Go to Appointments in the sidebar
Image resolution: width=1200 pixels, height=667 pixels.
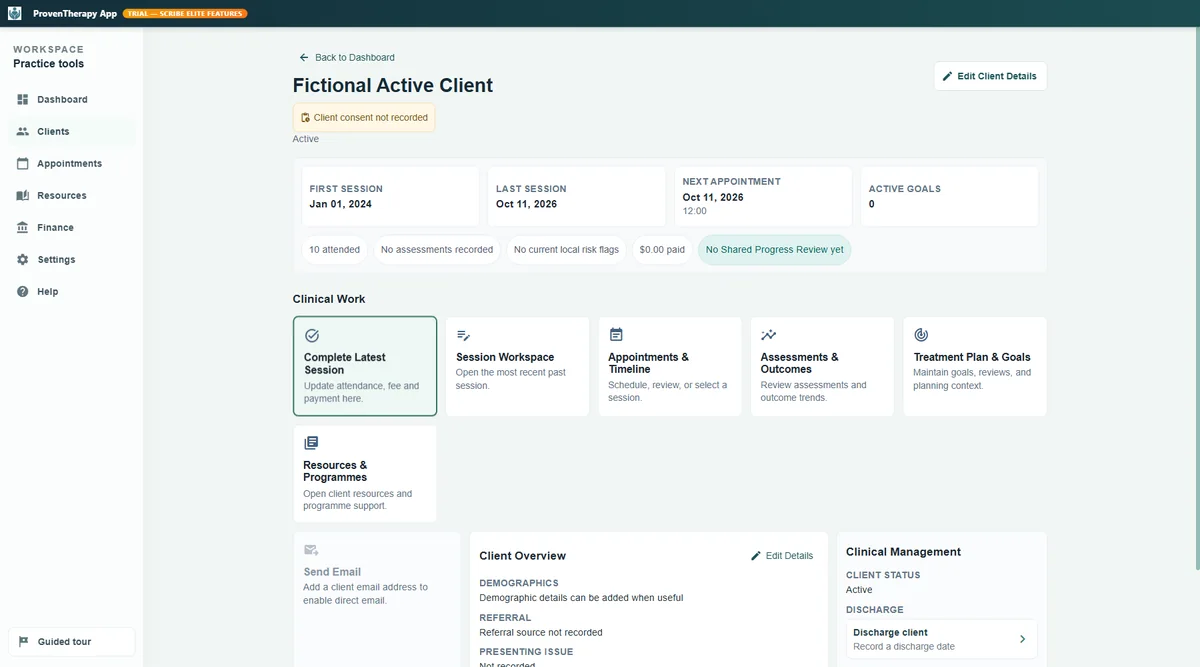(x=72, y=163)
